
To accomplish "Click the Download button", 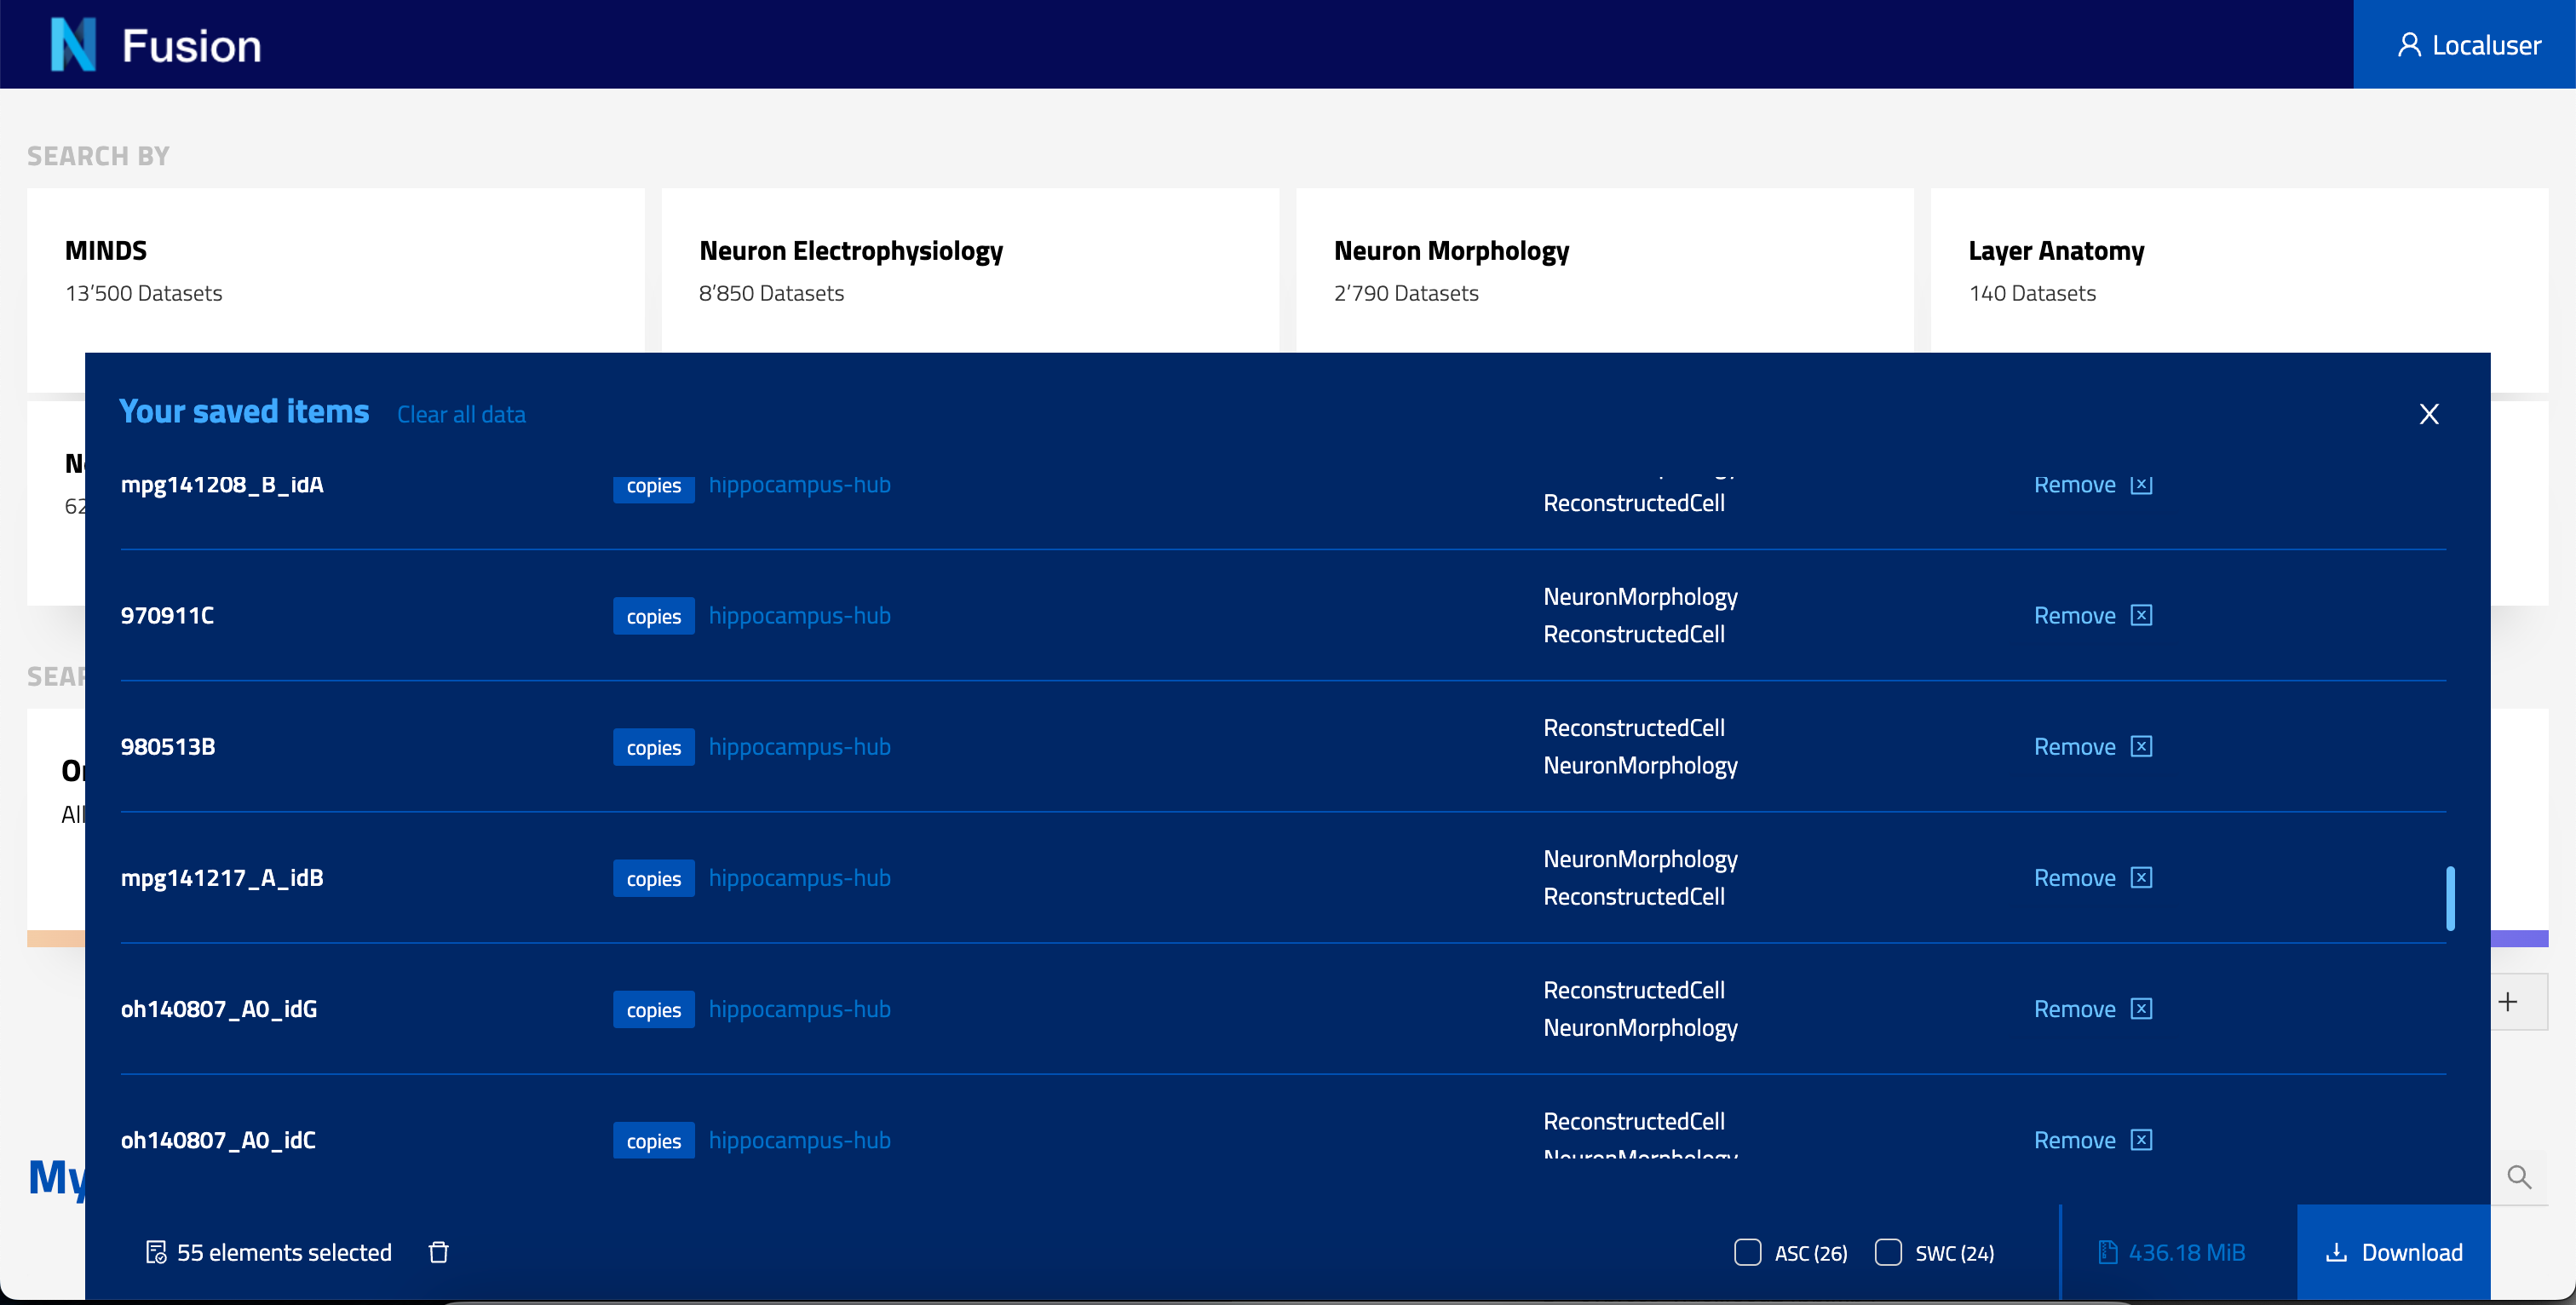I will click(2393, 1252).
